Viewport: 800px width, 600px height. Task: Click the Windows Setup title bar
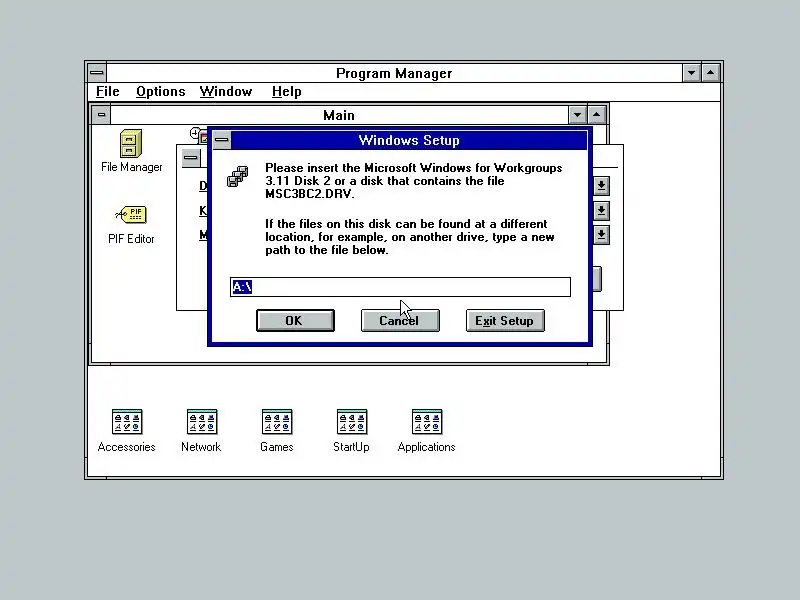tap(409, 140)
